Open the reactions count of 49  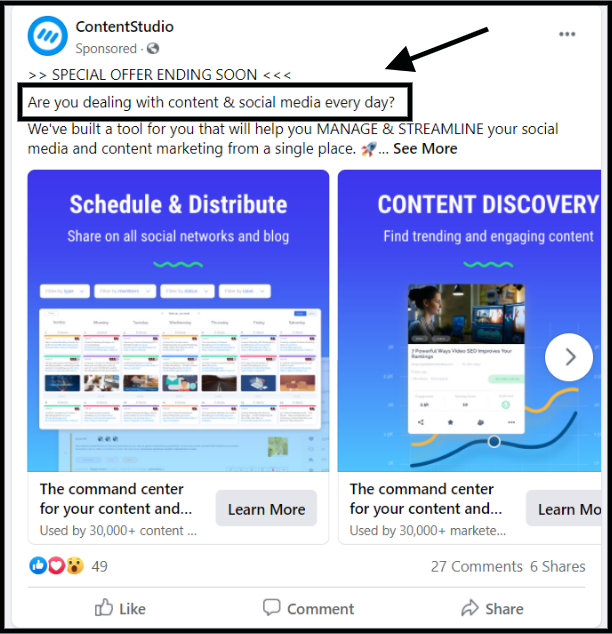pos(99,566)
